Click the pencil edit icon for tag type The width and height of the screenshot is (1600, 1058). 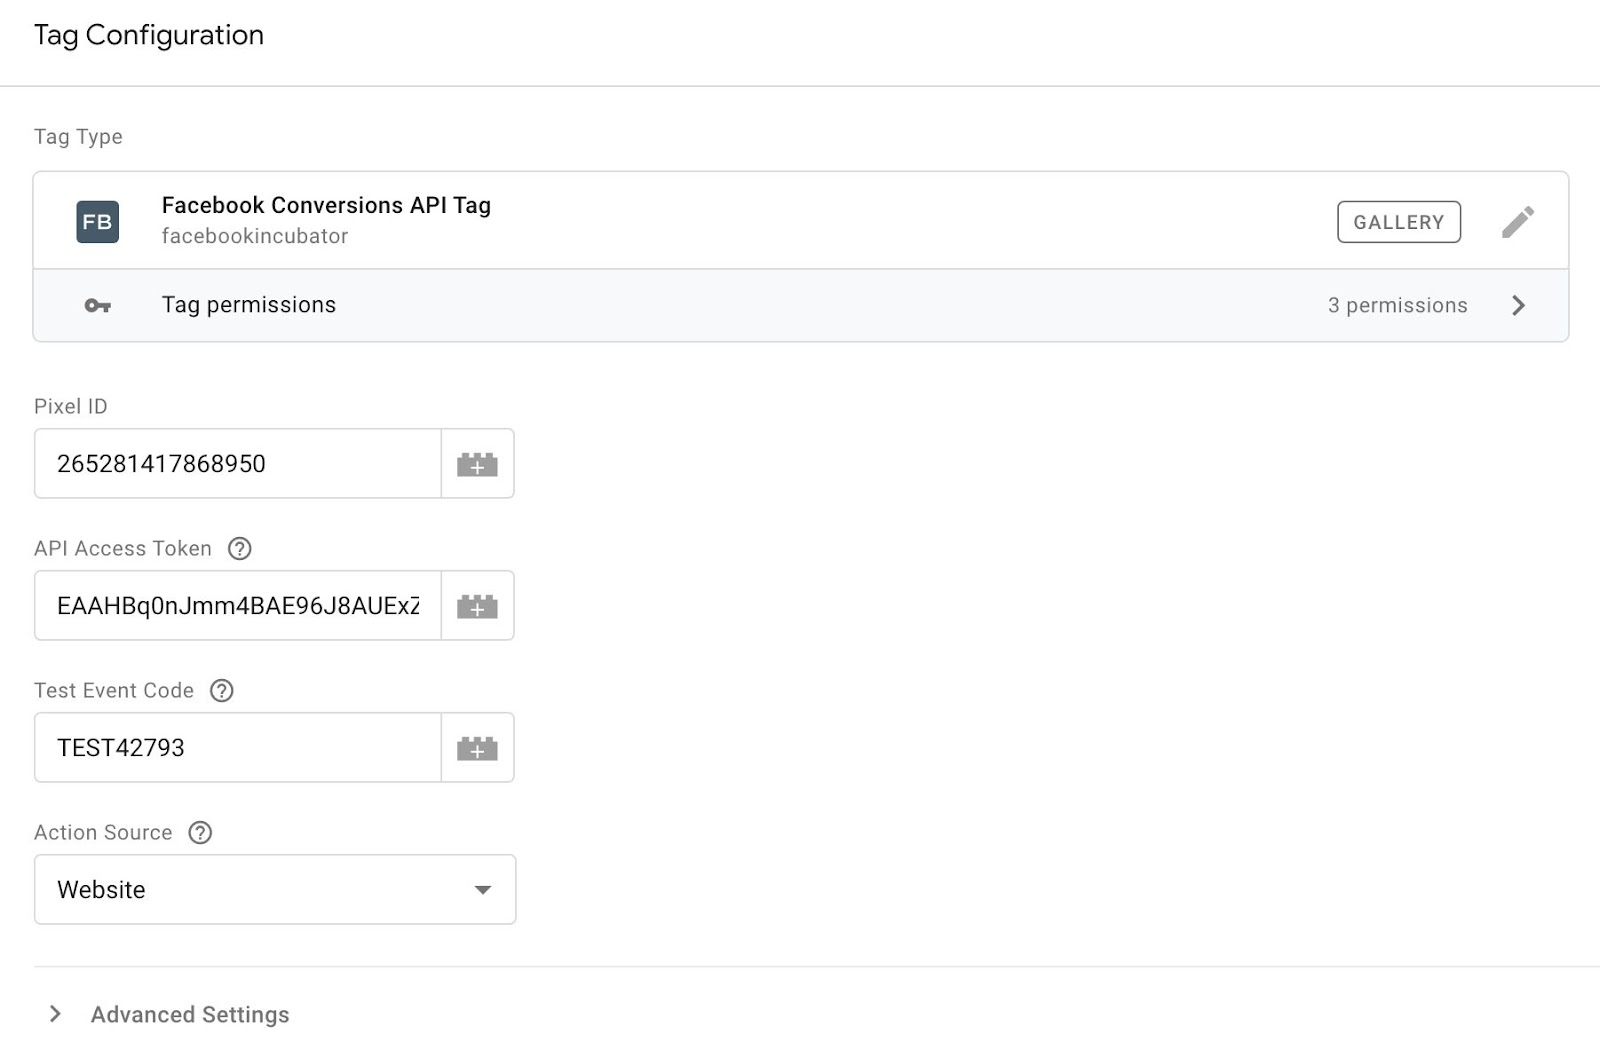click(1517, 222)
